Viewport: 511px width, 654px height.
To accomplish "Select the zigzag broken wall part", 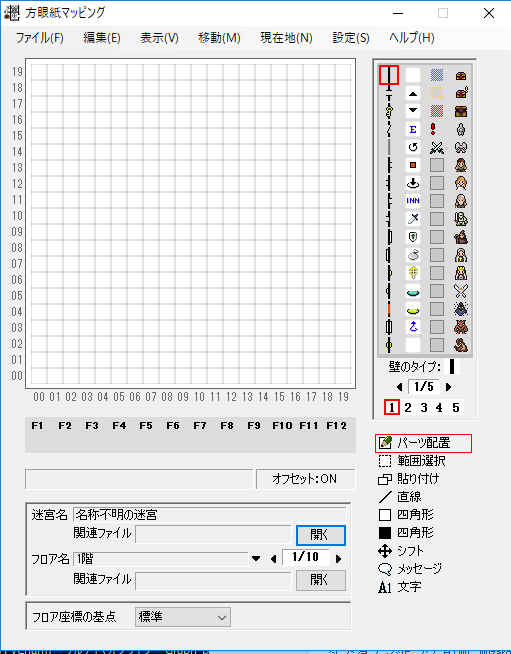I will point(389,129).
